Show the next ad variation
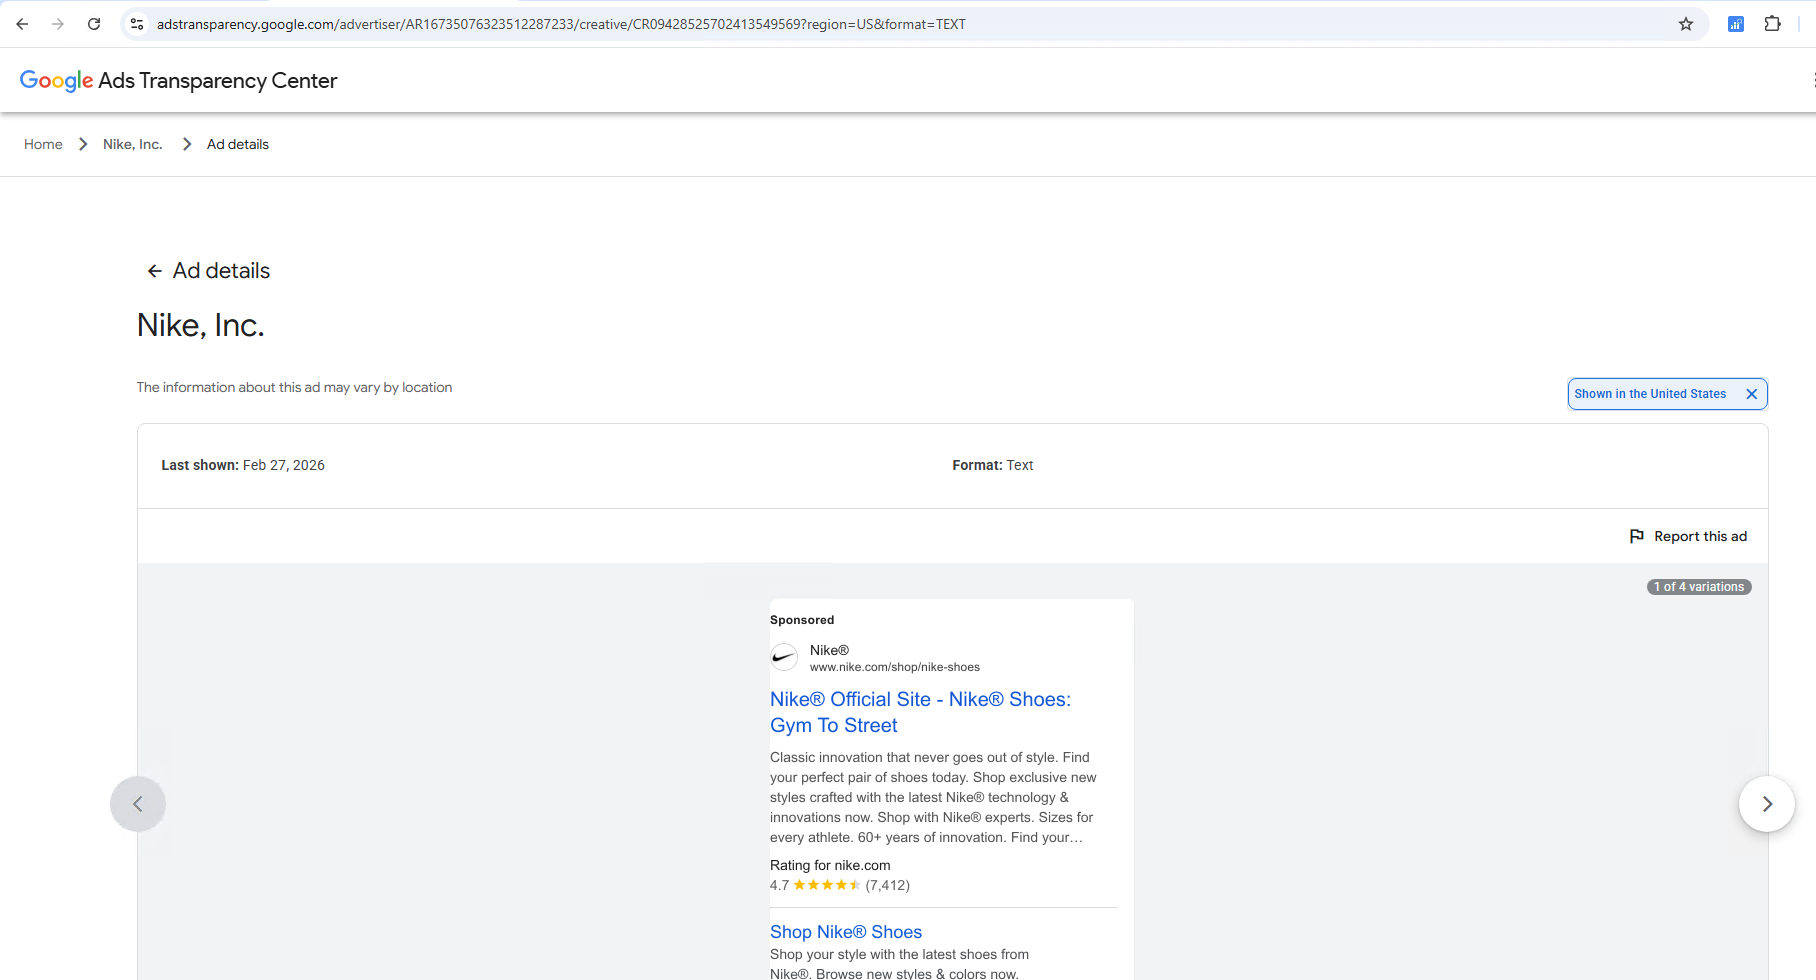 (1767, 803)
